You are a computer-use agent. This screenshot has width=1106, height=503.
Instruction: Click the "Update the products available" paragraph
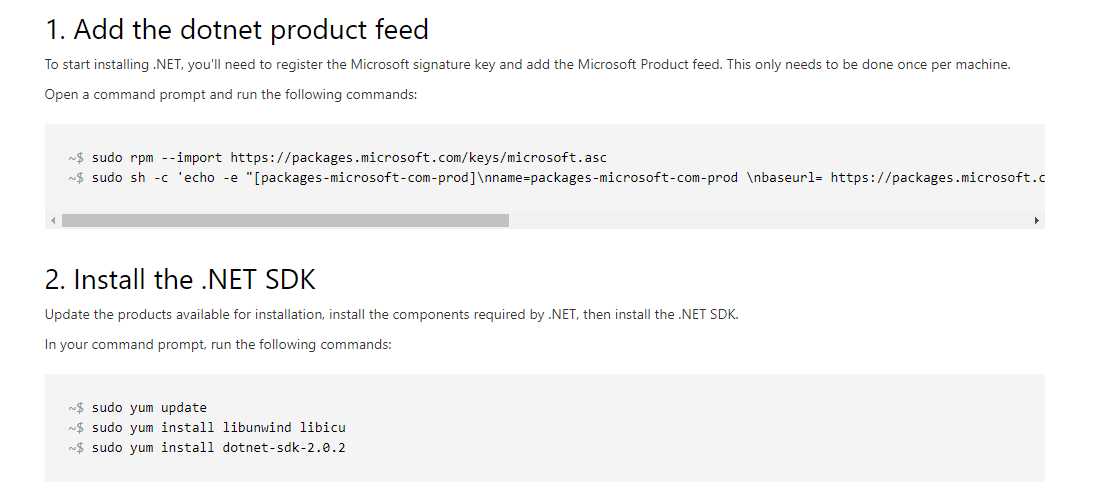pyautogui.click(x=391, y=315)
